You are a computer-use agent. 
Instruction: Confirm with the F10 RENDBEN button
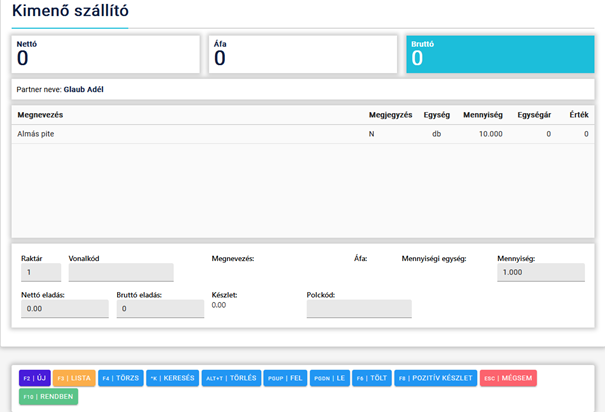click(x=46, y=396)
